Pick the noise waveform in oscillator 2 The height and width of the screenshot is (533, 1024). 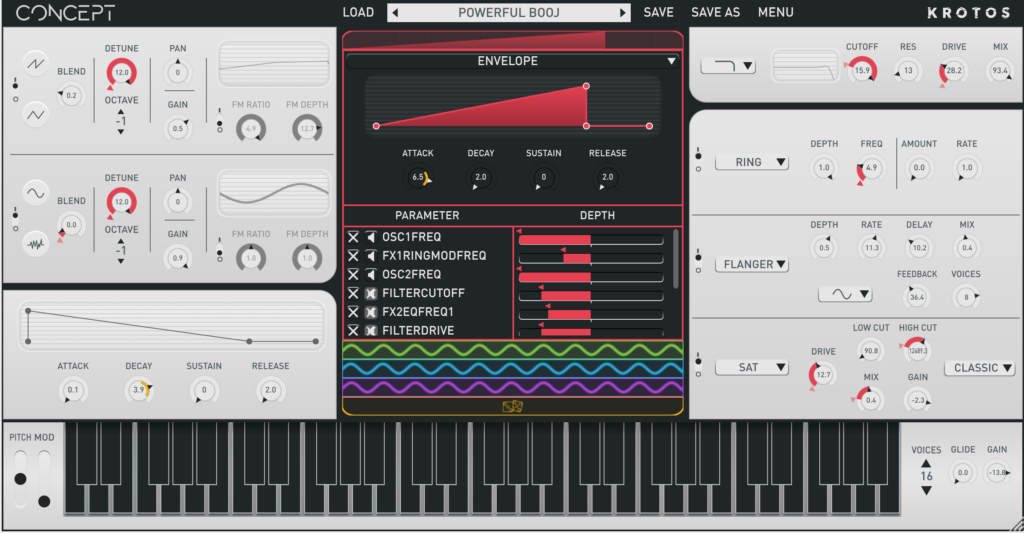36,243
